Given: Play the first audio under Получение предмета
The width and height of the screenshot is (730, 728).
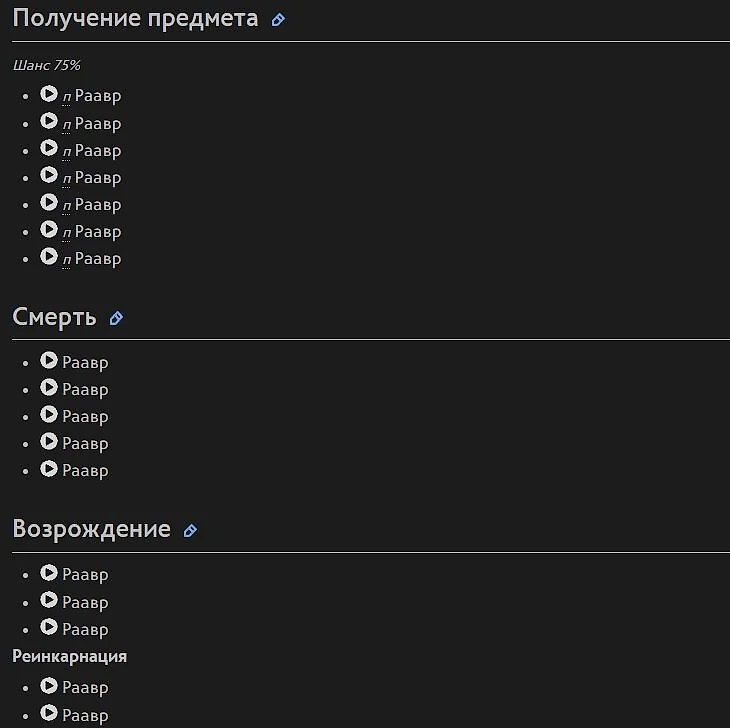Looking at the screenshot, I should [x=49, y=94].
